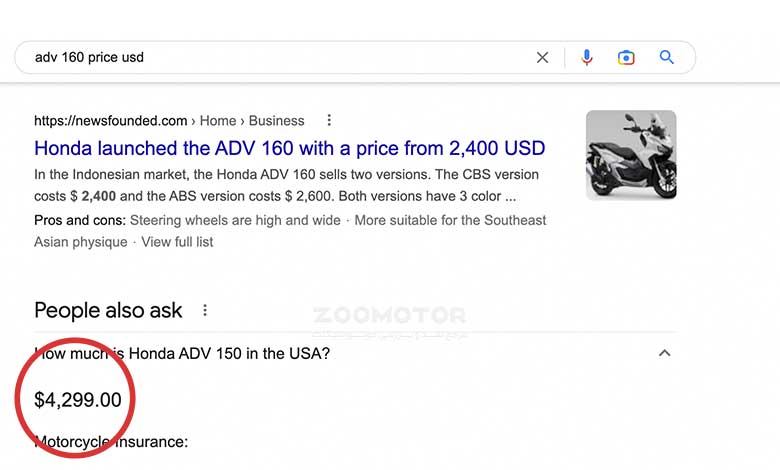Open image search with camera icon
This screenshot has height=470, width=780.
tap(626, 58)
